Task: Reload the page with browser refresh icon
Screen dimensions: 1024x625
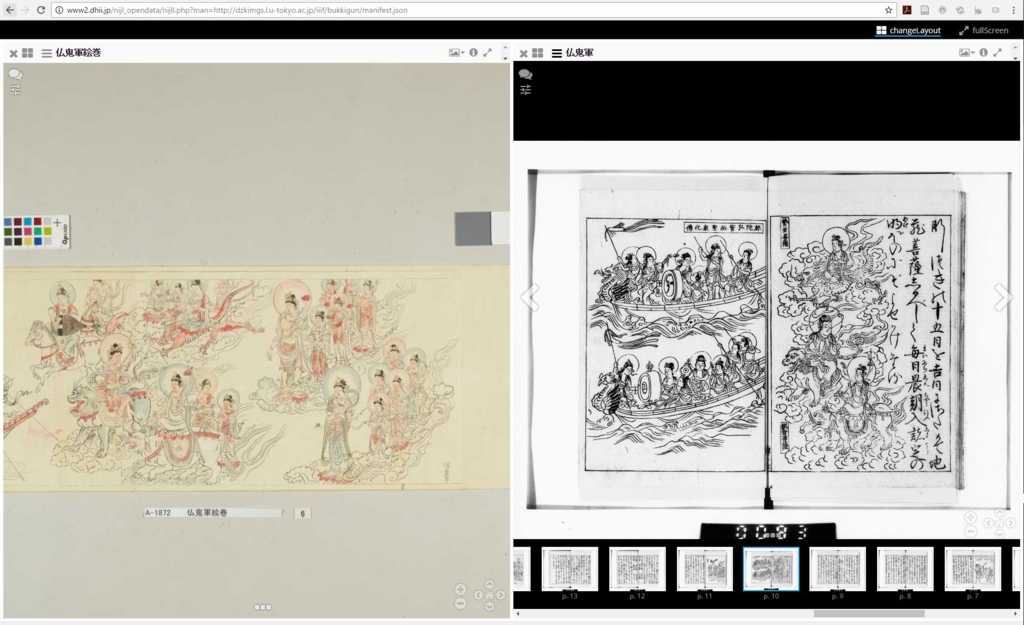Action: [x=40, y=10]
